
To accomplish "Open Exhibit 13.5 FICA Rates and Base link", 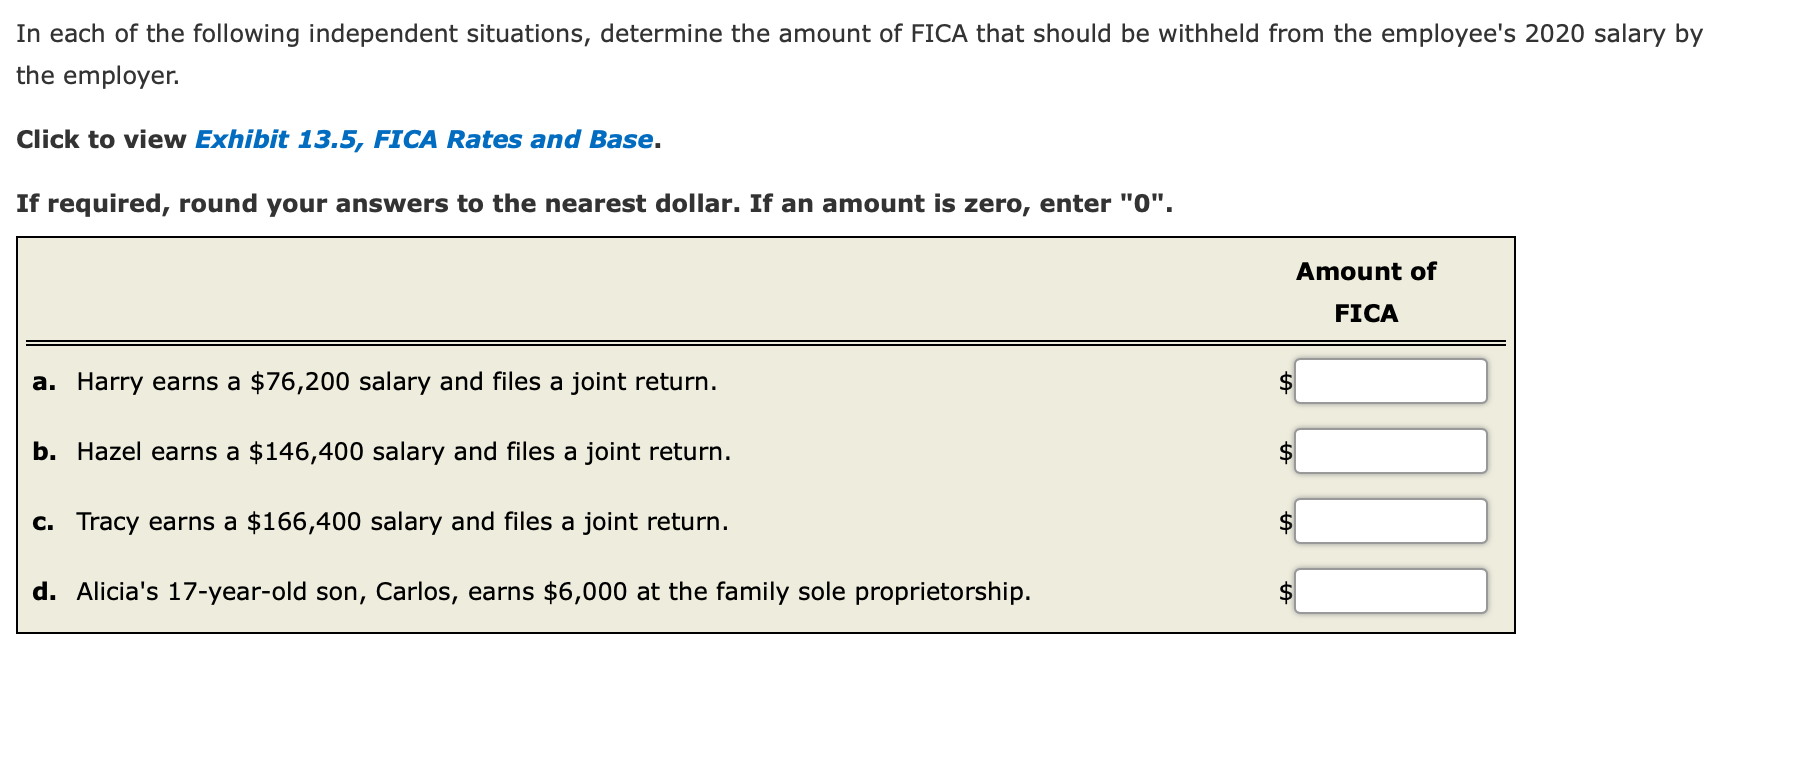I will (x=424, y=140).
